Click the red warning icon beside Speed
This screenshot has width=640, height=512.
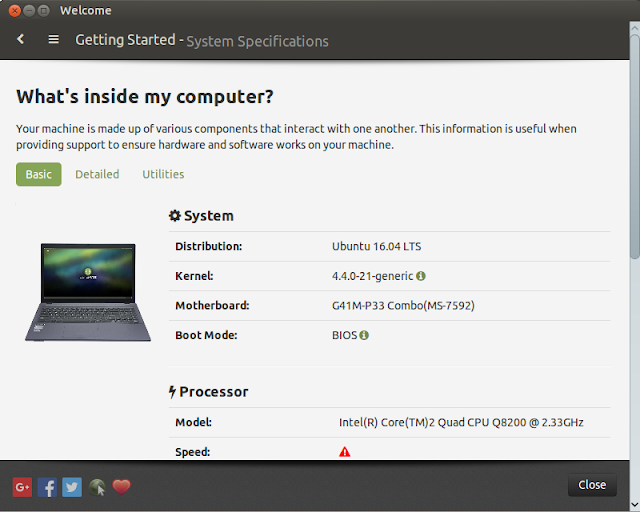[344, 452]
